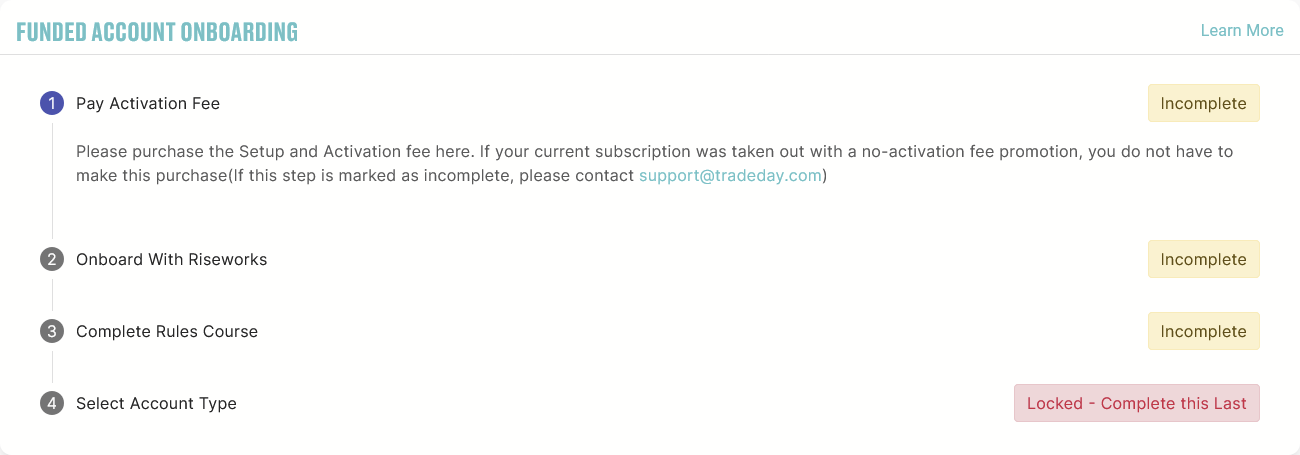The width and height of the screenshot is (1300, 455).
Task: Click Incomplete badge beside Onboard With Riseworks
Action: (1203, 259)
